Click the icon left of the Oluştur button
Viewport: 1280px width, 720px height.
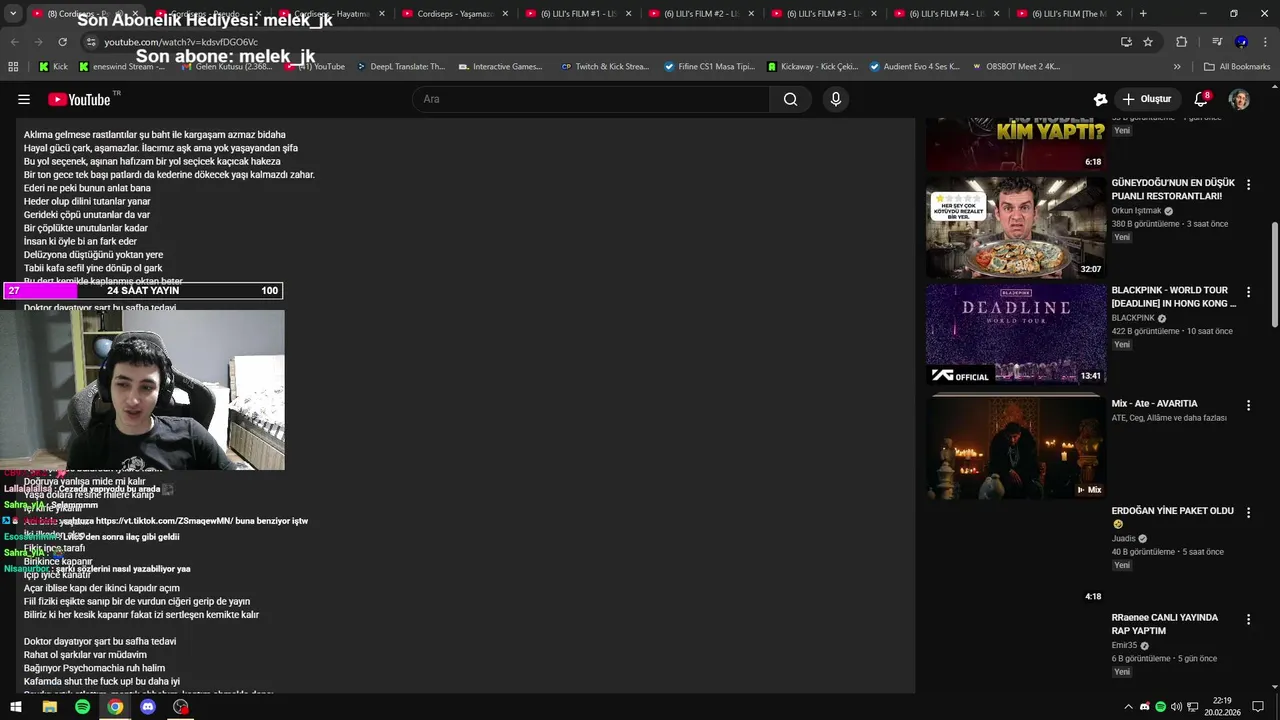pyautogui.click(x=1100, y=99)
